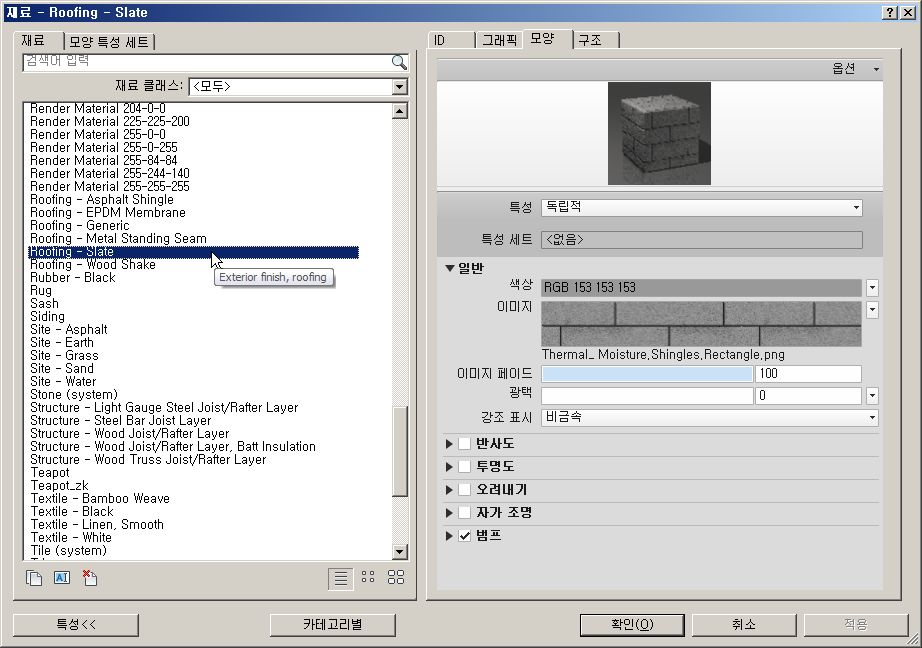The image size is (922, 648).
Task: Confirm with the 확인(O) button
Action: pos(632,624)
